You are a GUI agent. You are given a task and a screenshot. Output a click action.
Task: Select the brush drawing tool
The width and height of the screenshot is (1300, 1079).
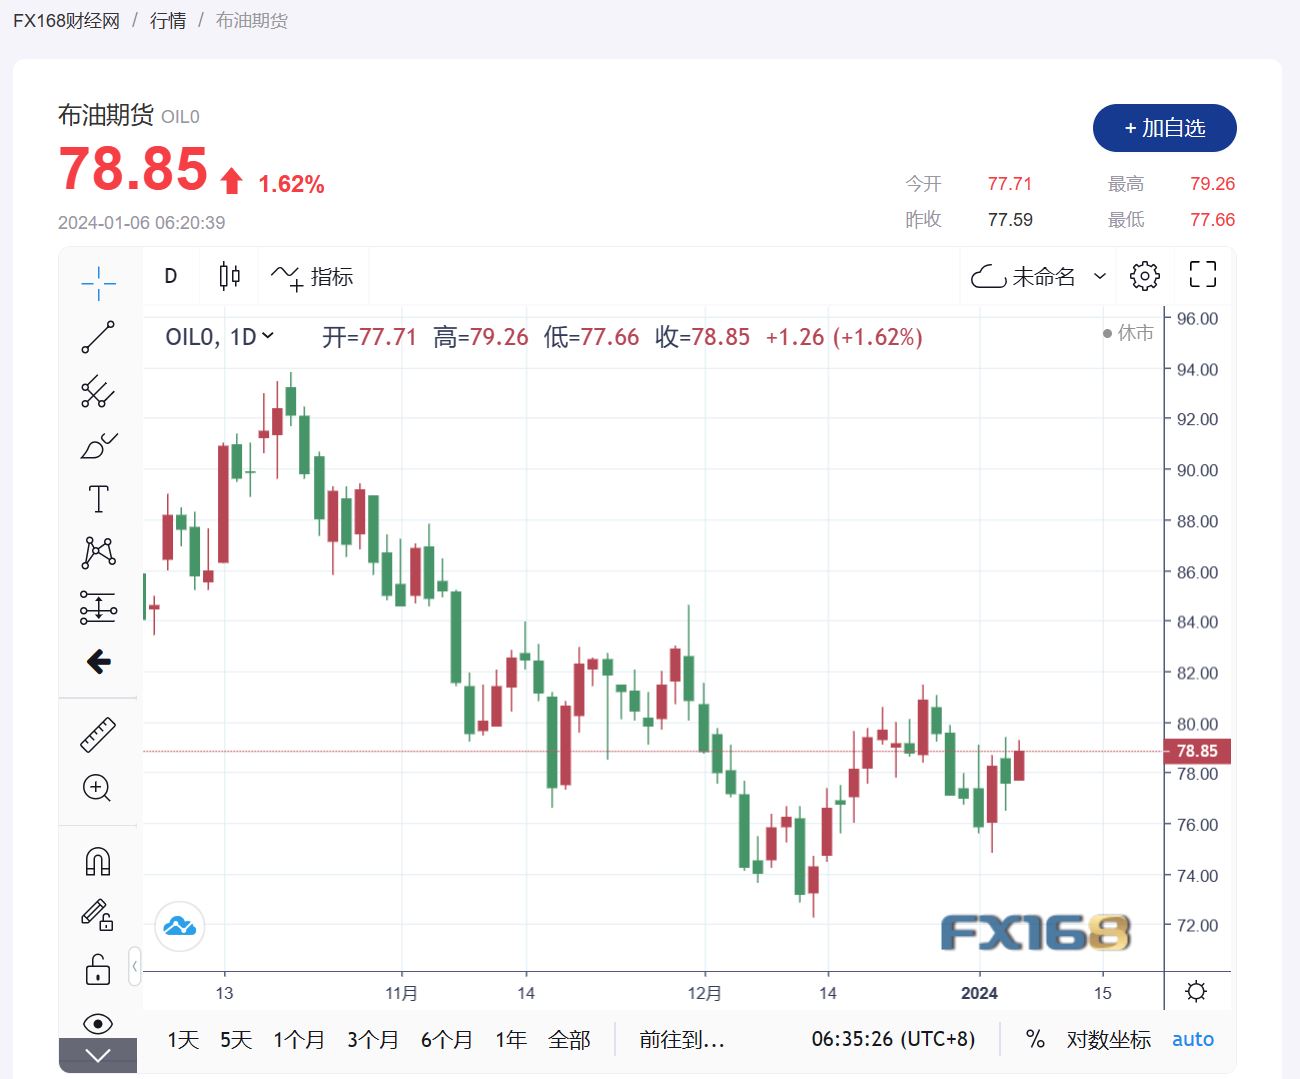click(x=98, y=445)
